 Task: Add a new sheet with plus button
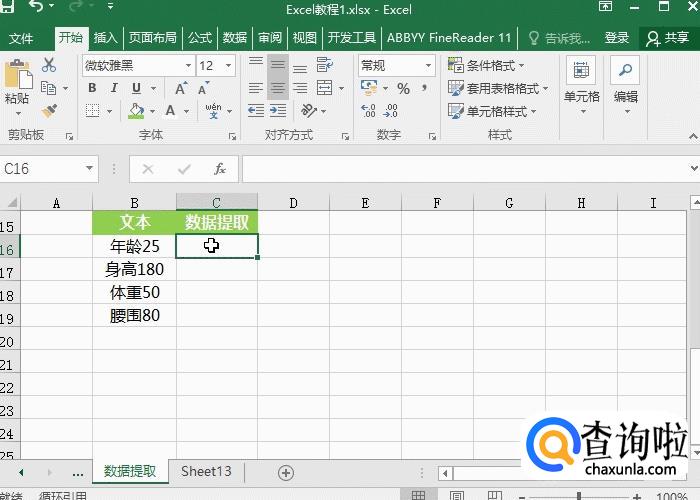click(x=286, y=472)
